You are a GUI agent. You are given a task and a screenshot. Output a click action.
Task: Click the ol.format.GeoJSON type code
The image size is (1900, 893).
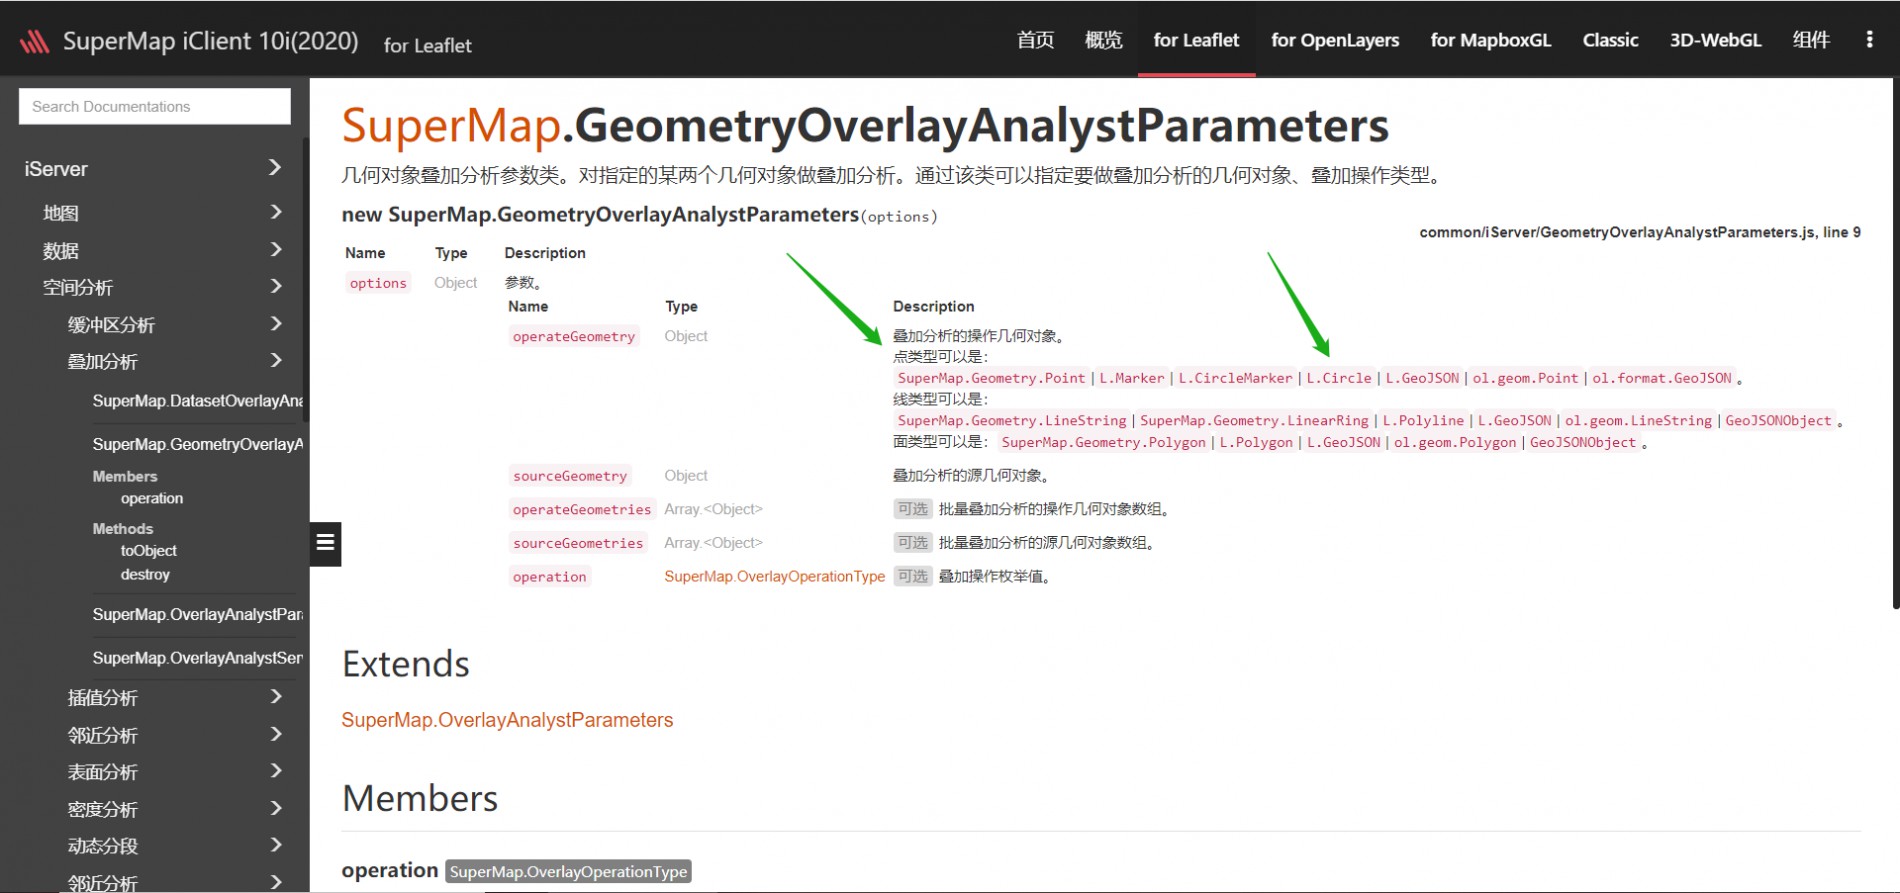(1662, 378)
